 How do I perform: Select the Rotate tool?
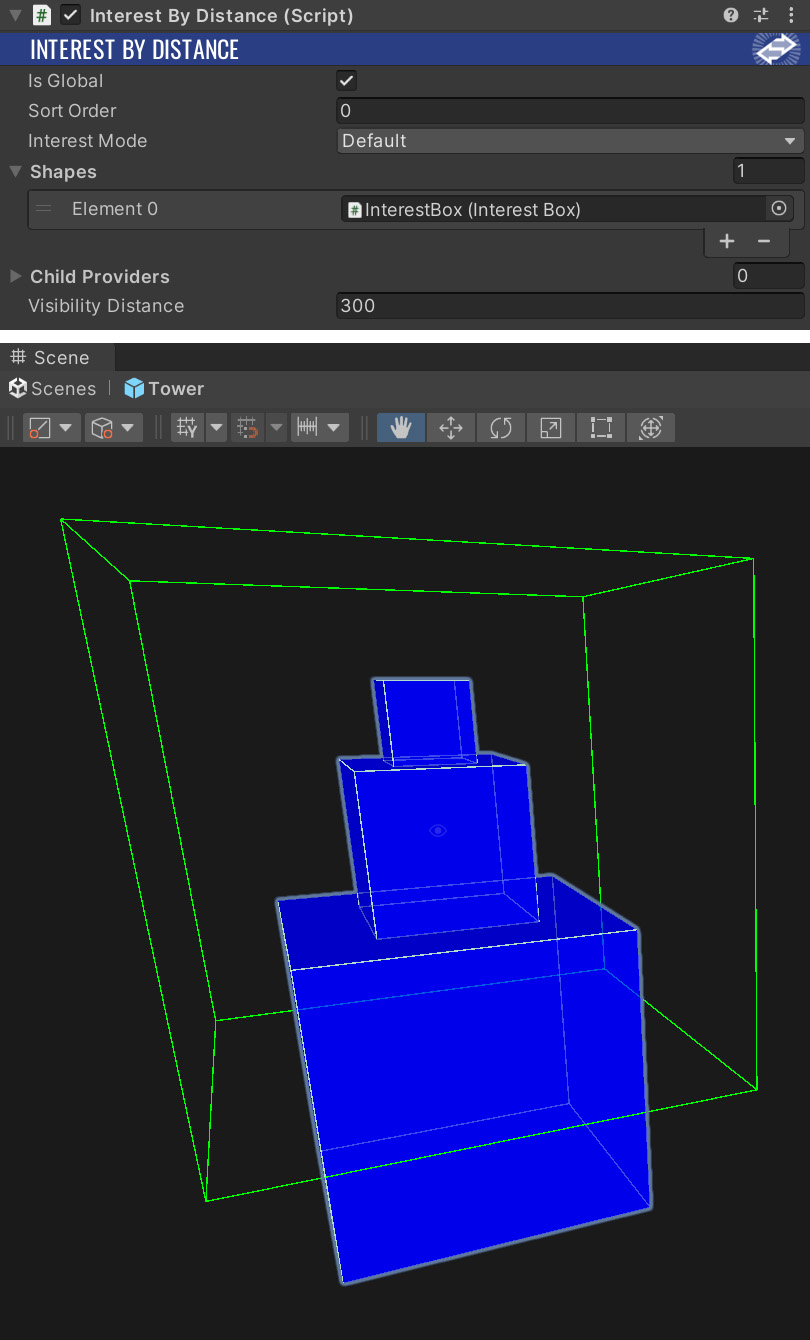501,428
